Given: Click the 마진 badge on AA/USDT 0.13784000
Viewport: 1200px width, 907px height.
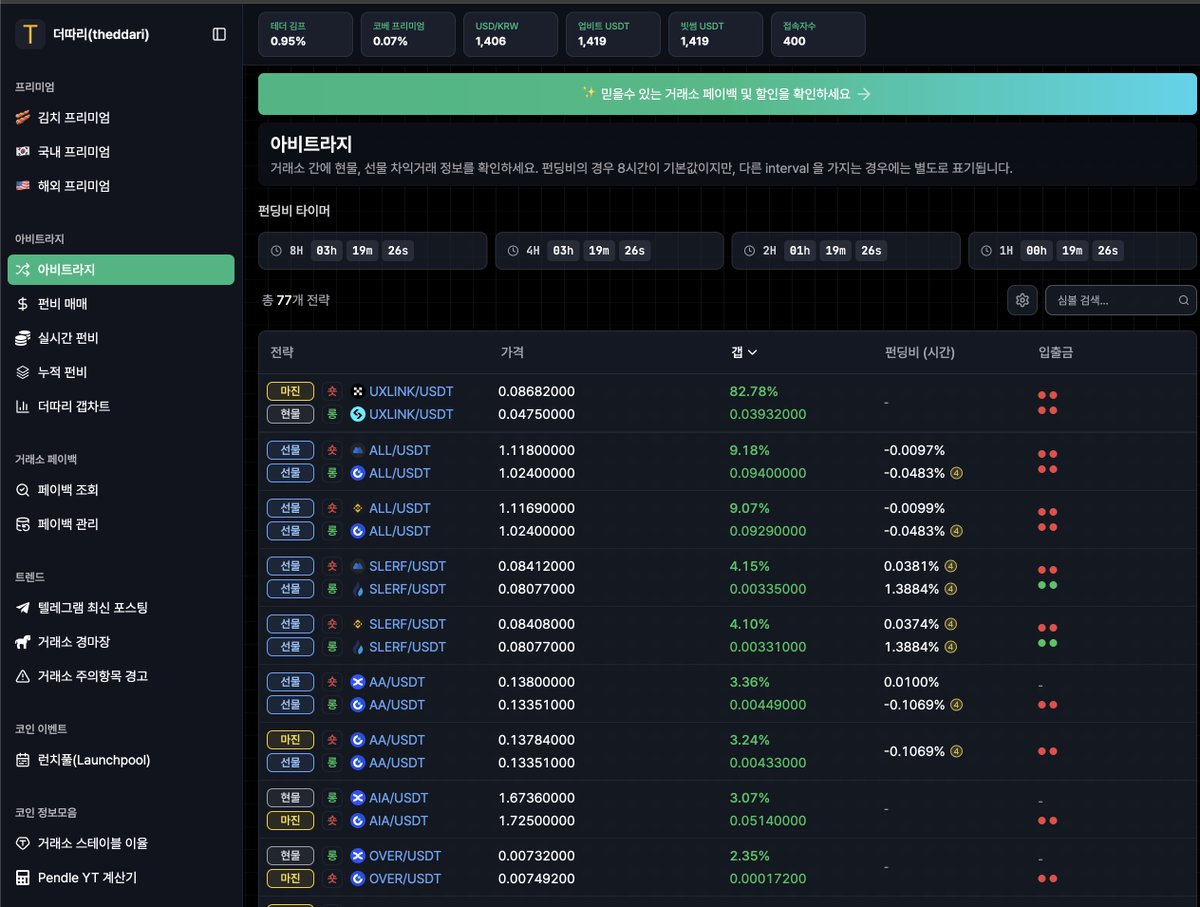Looking at the screenshot, I should click(x=290, y=740).
